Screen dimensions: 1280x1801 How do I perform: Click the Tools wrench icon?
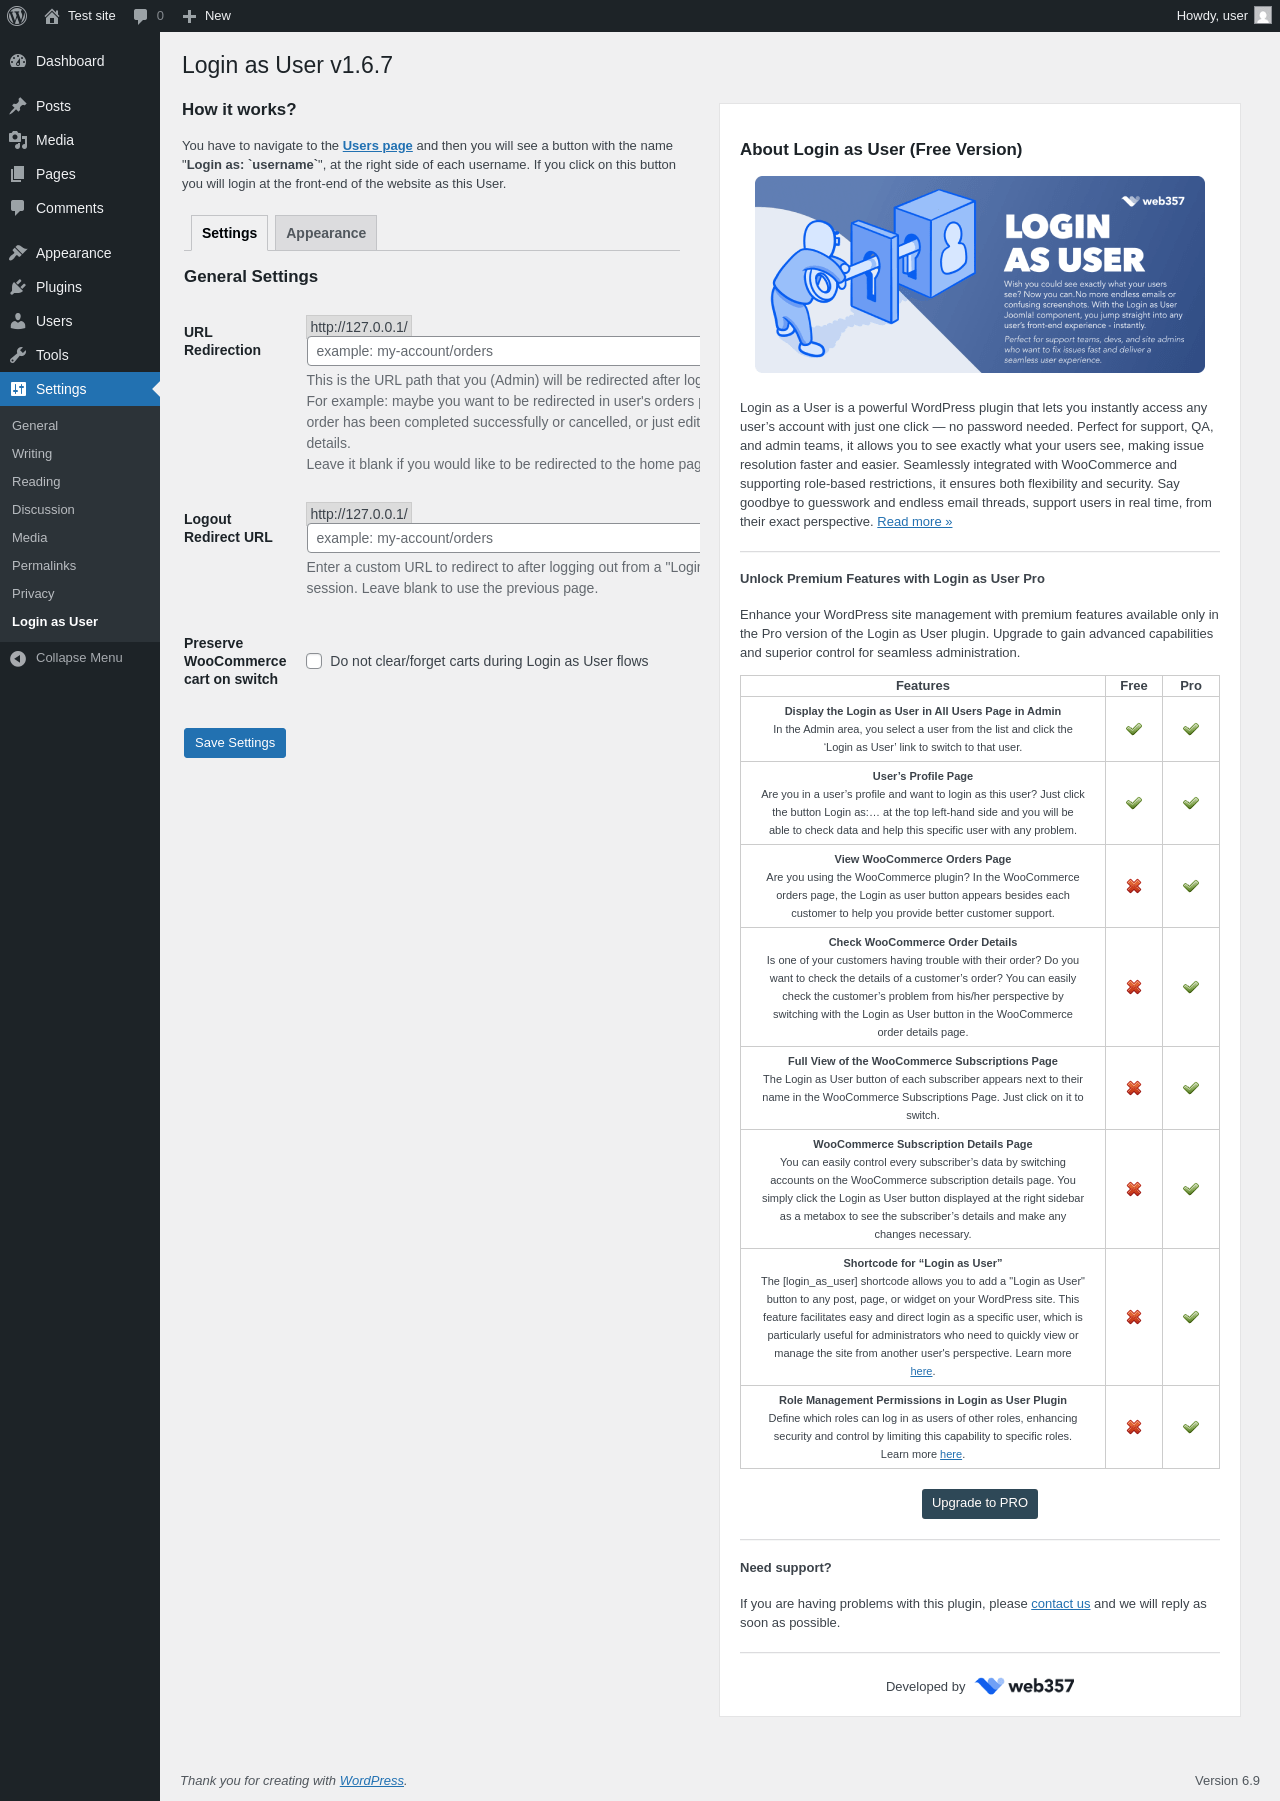18,355
